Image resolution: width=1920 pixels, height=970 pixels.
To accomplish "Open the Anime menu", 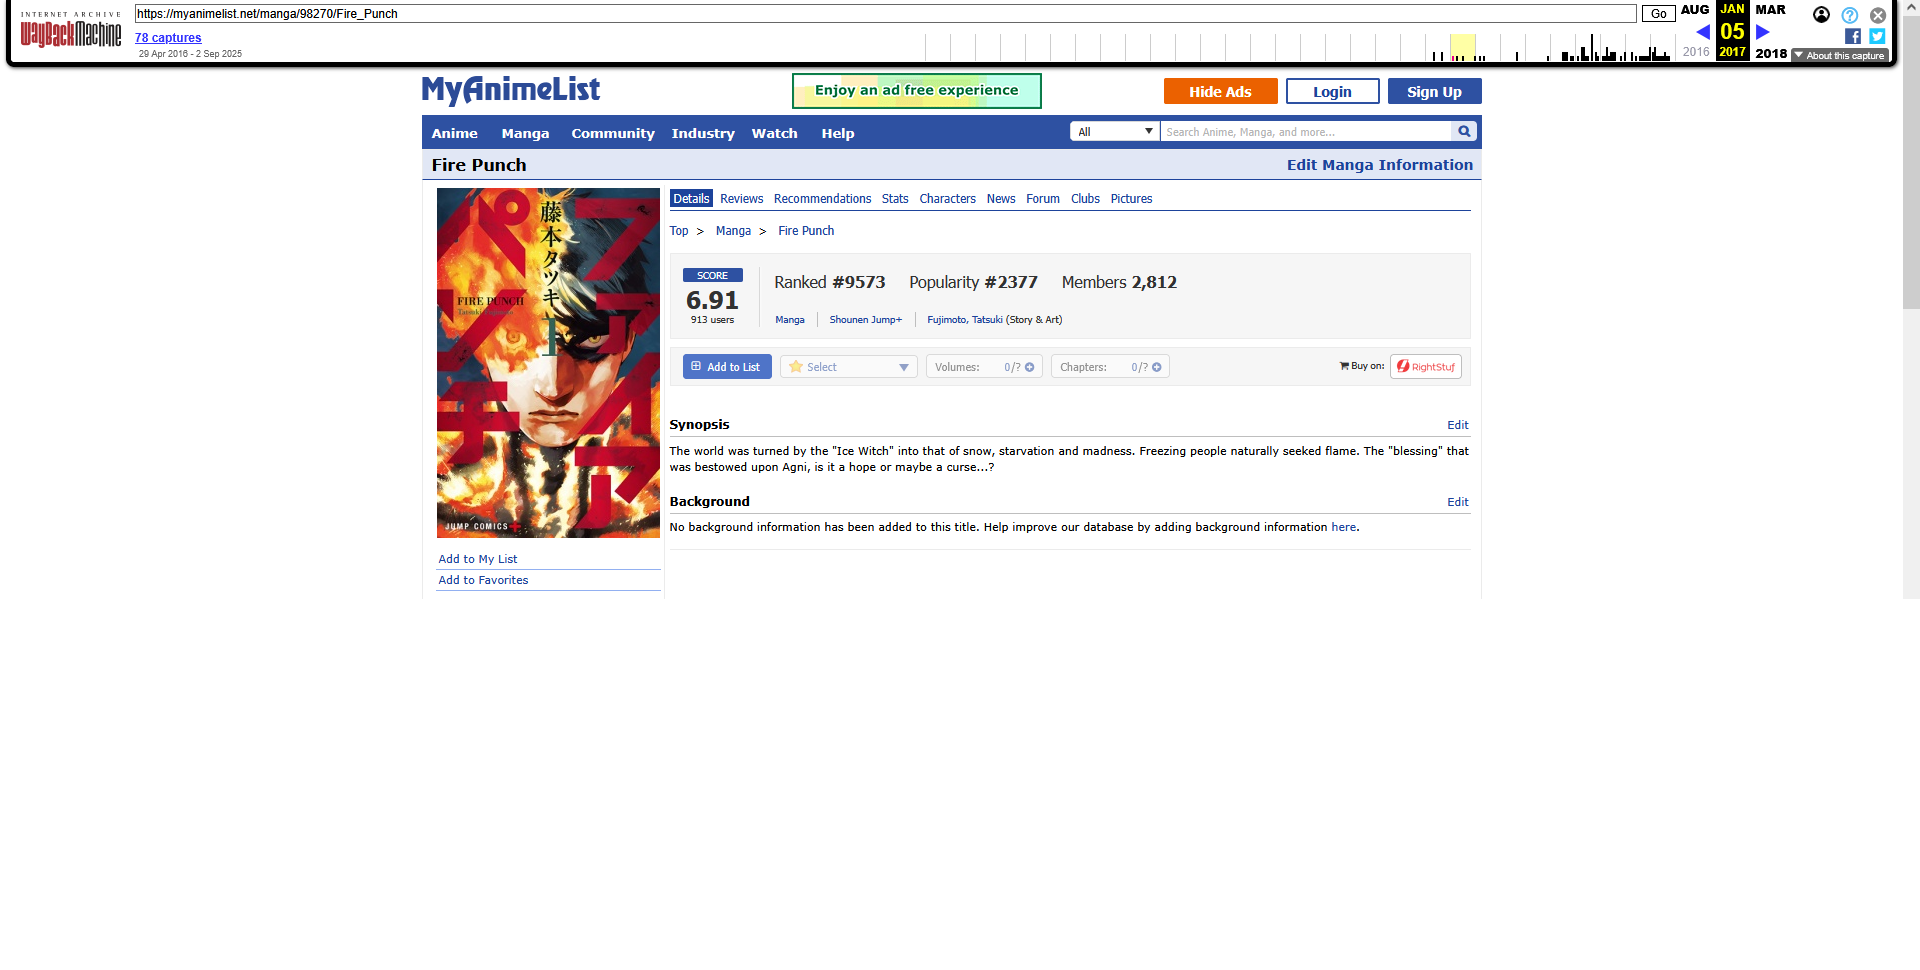I will [454, 133].
